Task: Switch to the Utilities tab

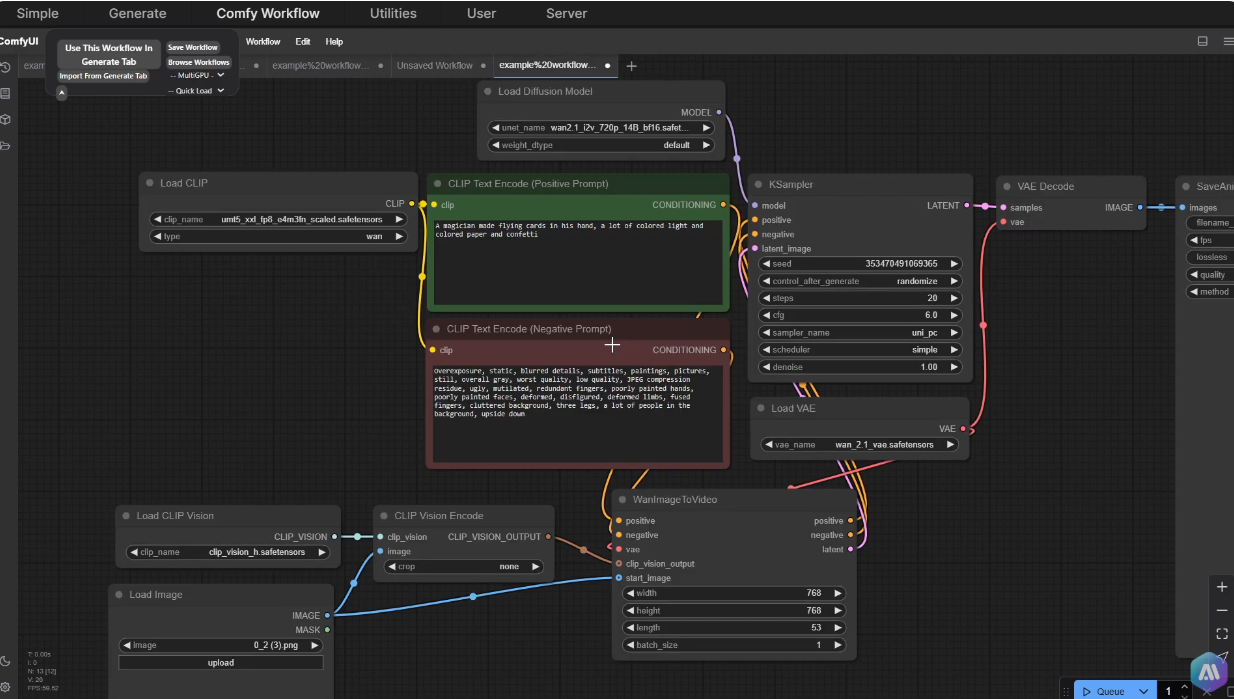Action: tap(393, 14)
